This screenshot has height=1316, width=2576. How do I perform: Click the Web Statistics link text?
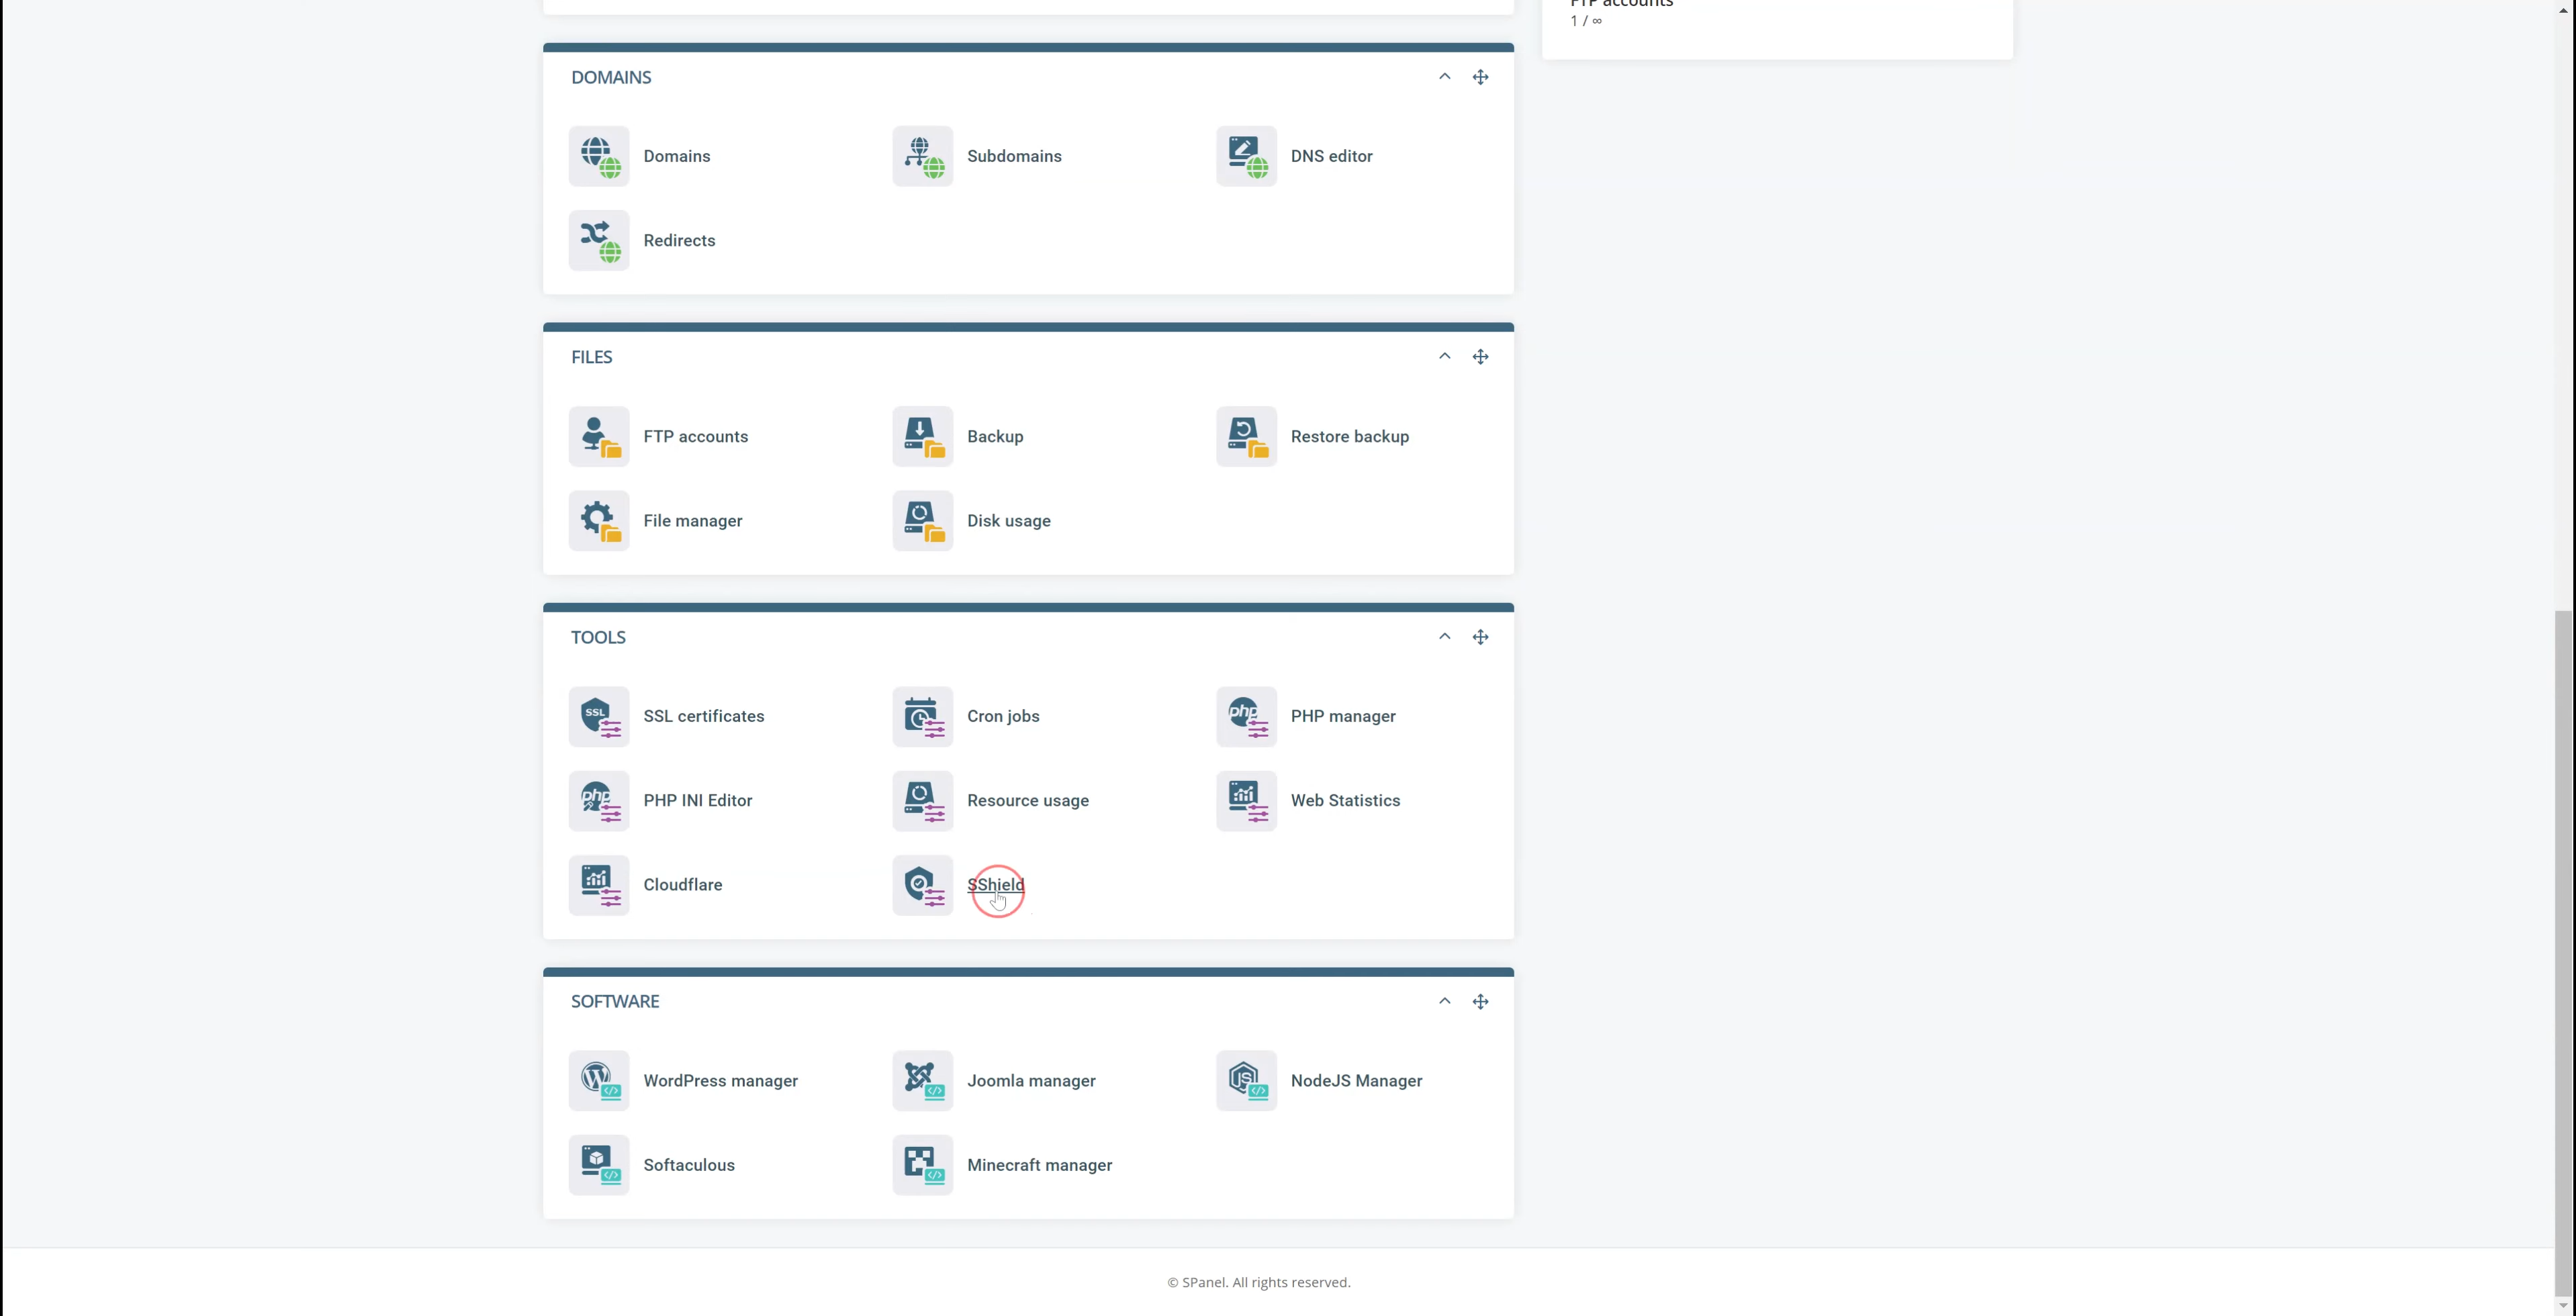(1345, 800)
